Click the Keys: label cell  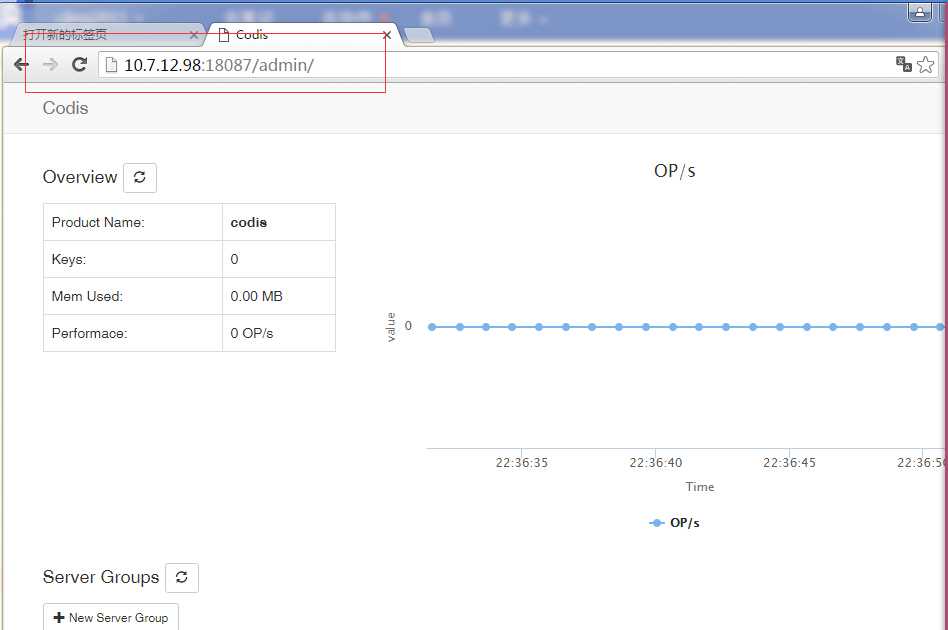[x=133, y=259]
